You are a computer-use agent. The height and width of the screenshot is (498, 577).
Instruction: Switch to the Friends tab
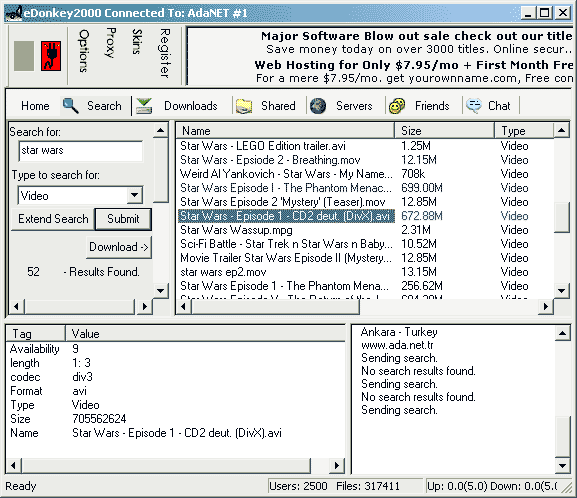[432, 106]
